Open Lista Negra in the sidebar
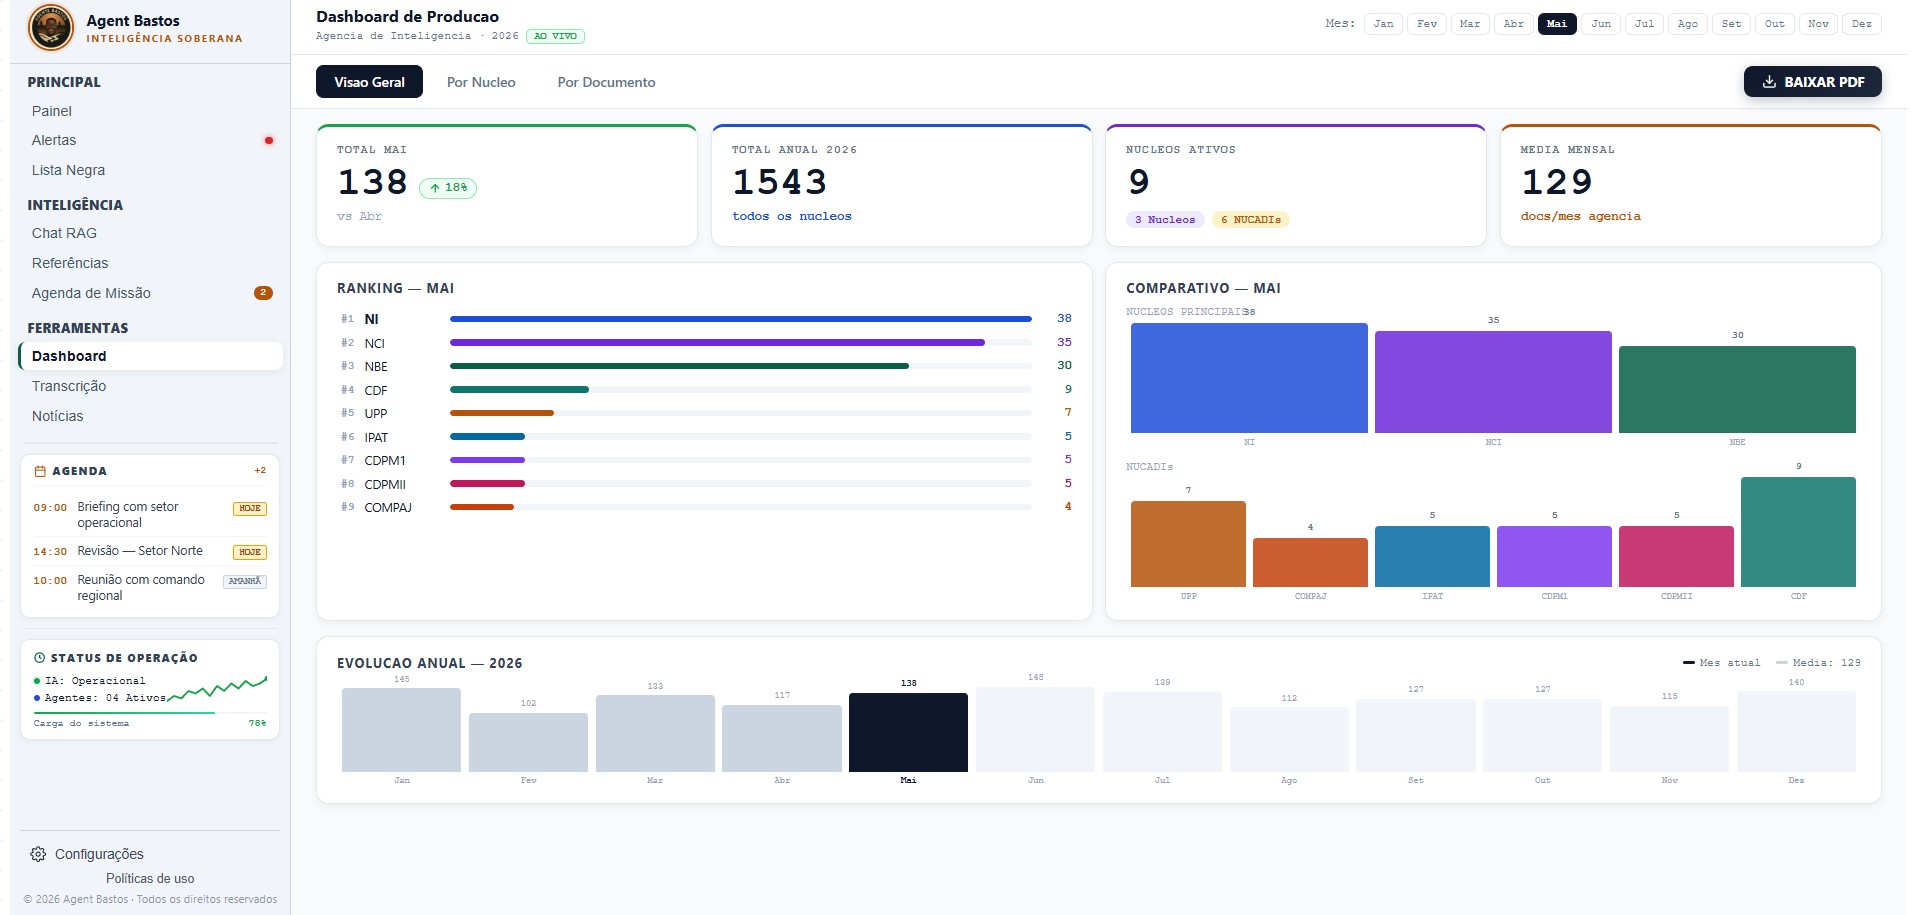The image size is (1911, 915). tap(150, 171)
